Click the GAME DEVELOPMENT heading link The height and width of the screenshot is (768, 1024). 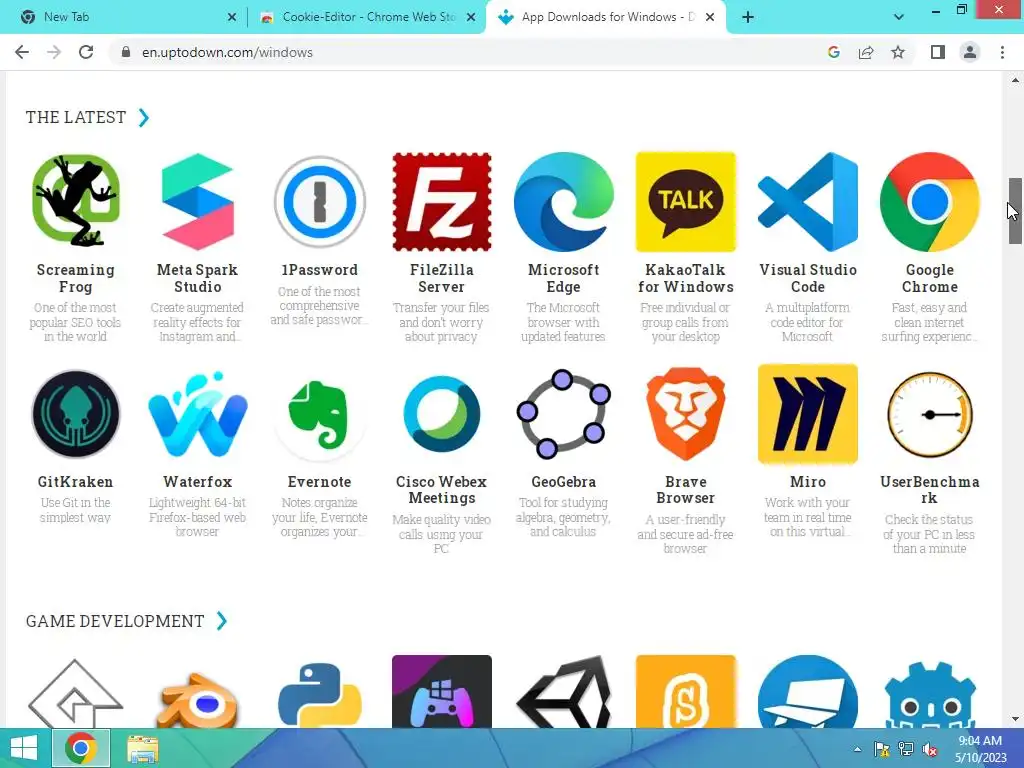[115, 621]
